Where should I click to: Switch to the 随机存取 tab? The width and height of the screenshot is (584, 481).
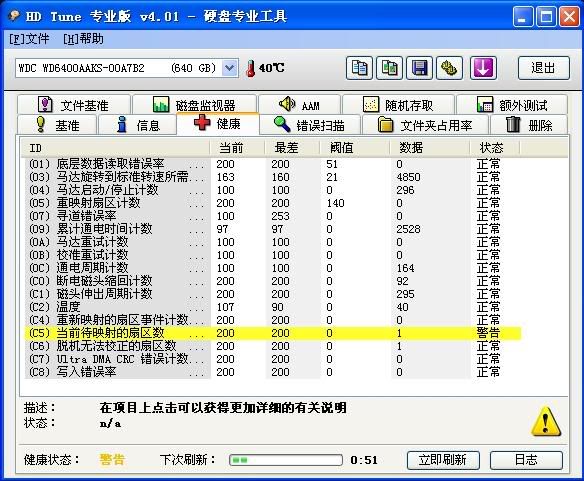pos(398,105)
